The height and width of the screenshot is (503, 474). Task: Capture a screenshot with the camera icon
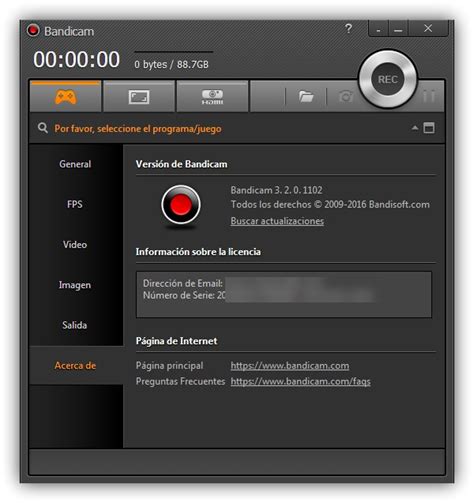pos(346,97)
